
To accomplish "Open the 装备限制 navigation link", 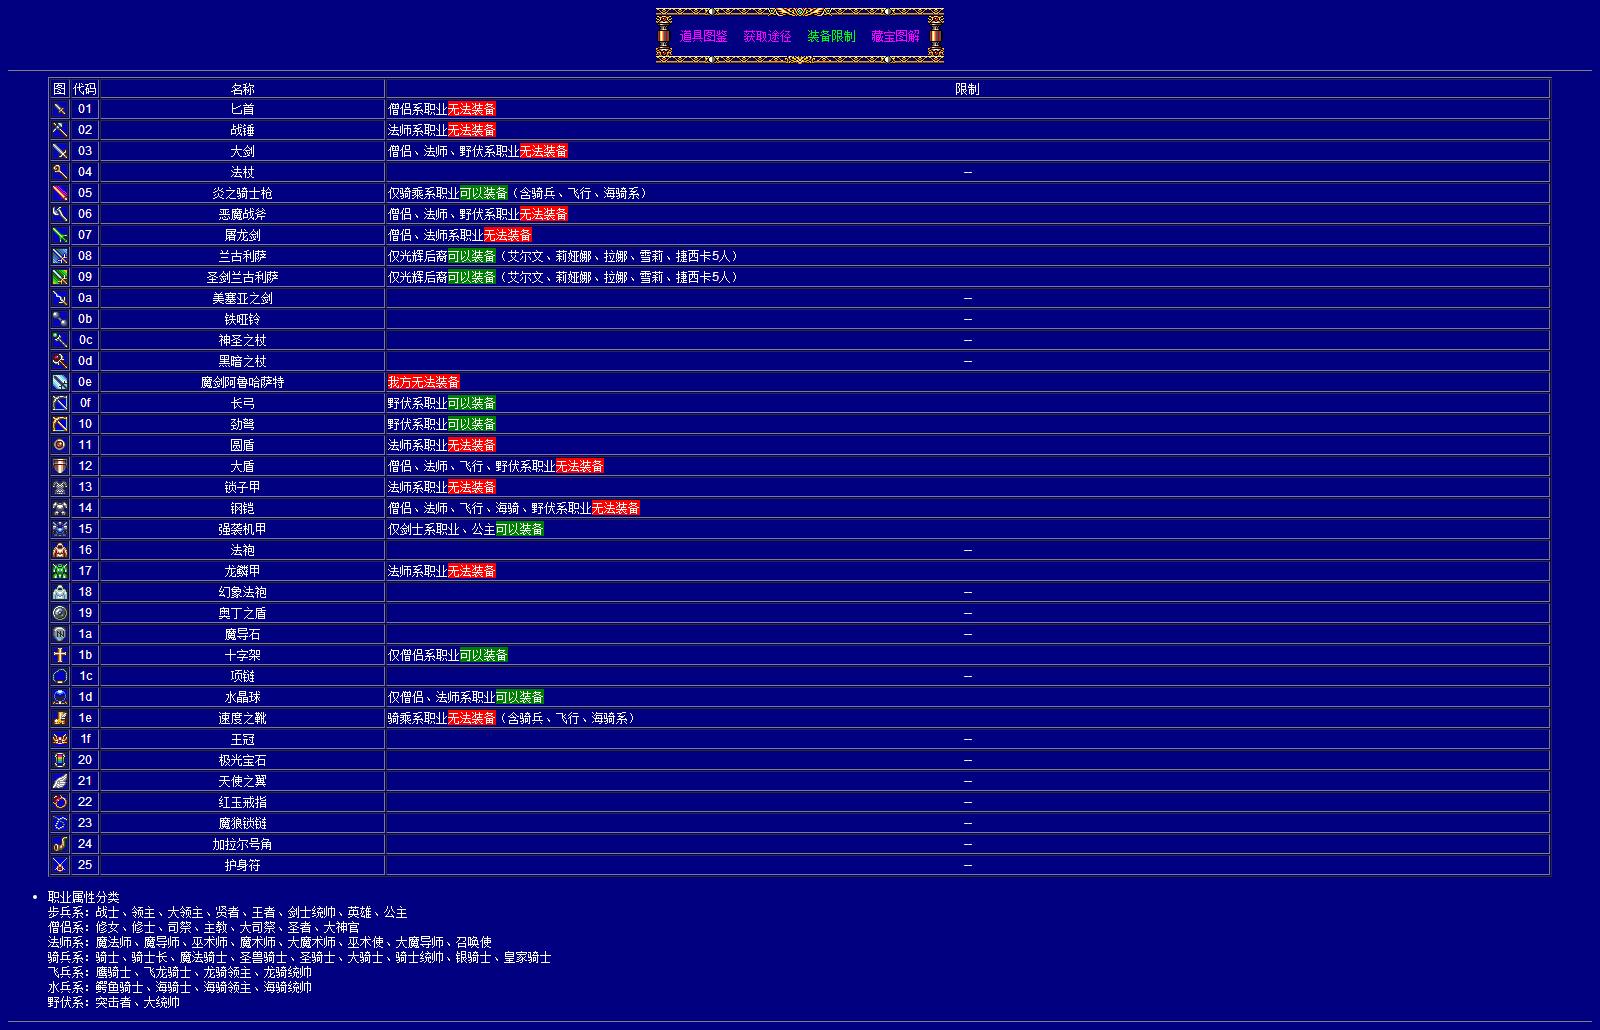I will click(831, 36).
